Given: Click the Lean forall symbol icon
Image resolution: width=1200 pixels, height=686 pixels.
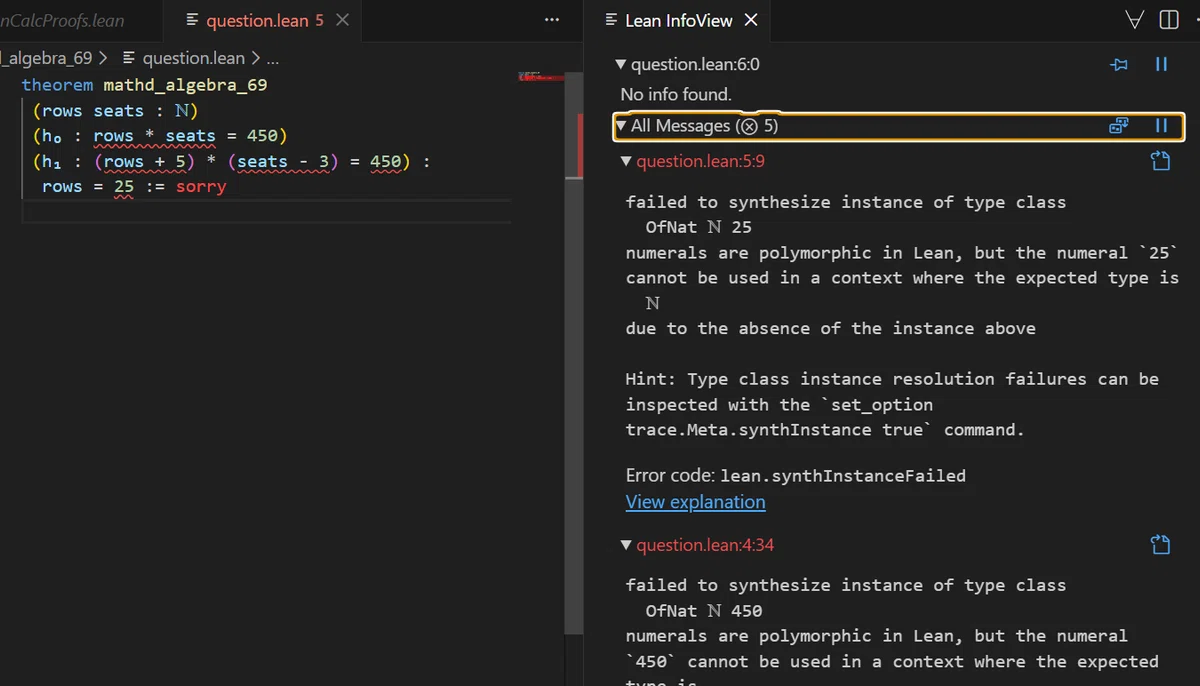Looking at the screenshot, I should click(1134, 20).
